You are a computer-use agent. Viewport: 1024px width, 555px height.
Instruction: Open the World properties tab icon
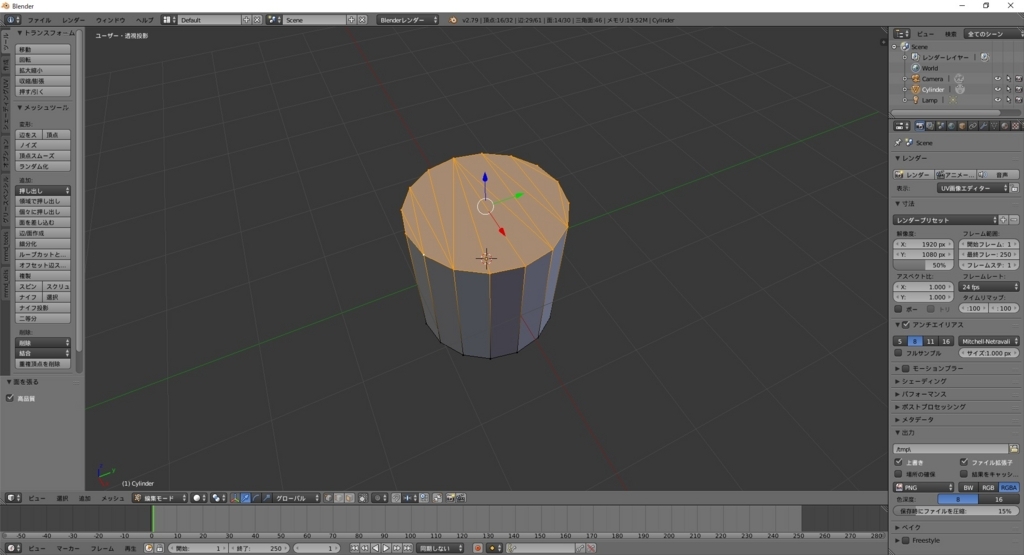tap(952, 126)
